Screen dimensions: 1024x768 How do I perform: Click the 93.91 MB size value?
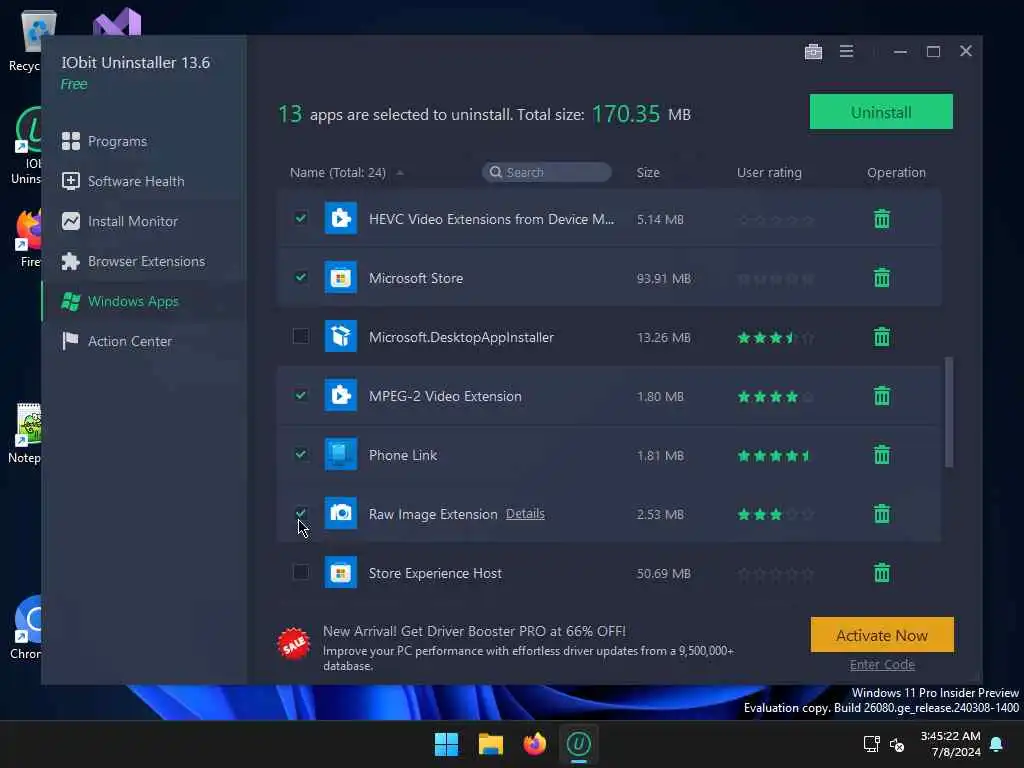(664, 278)
